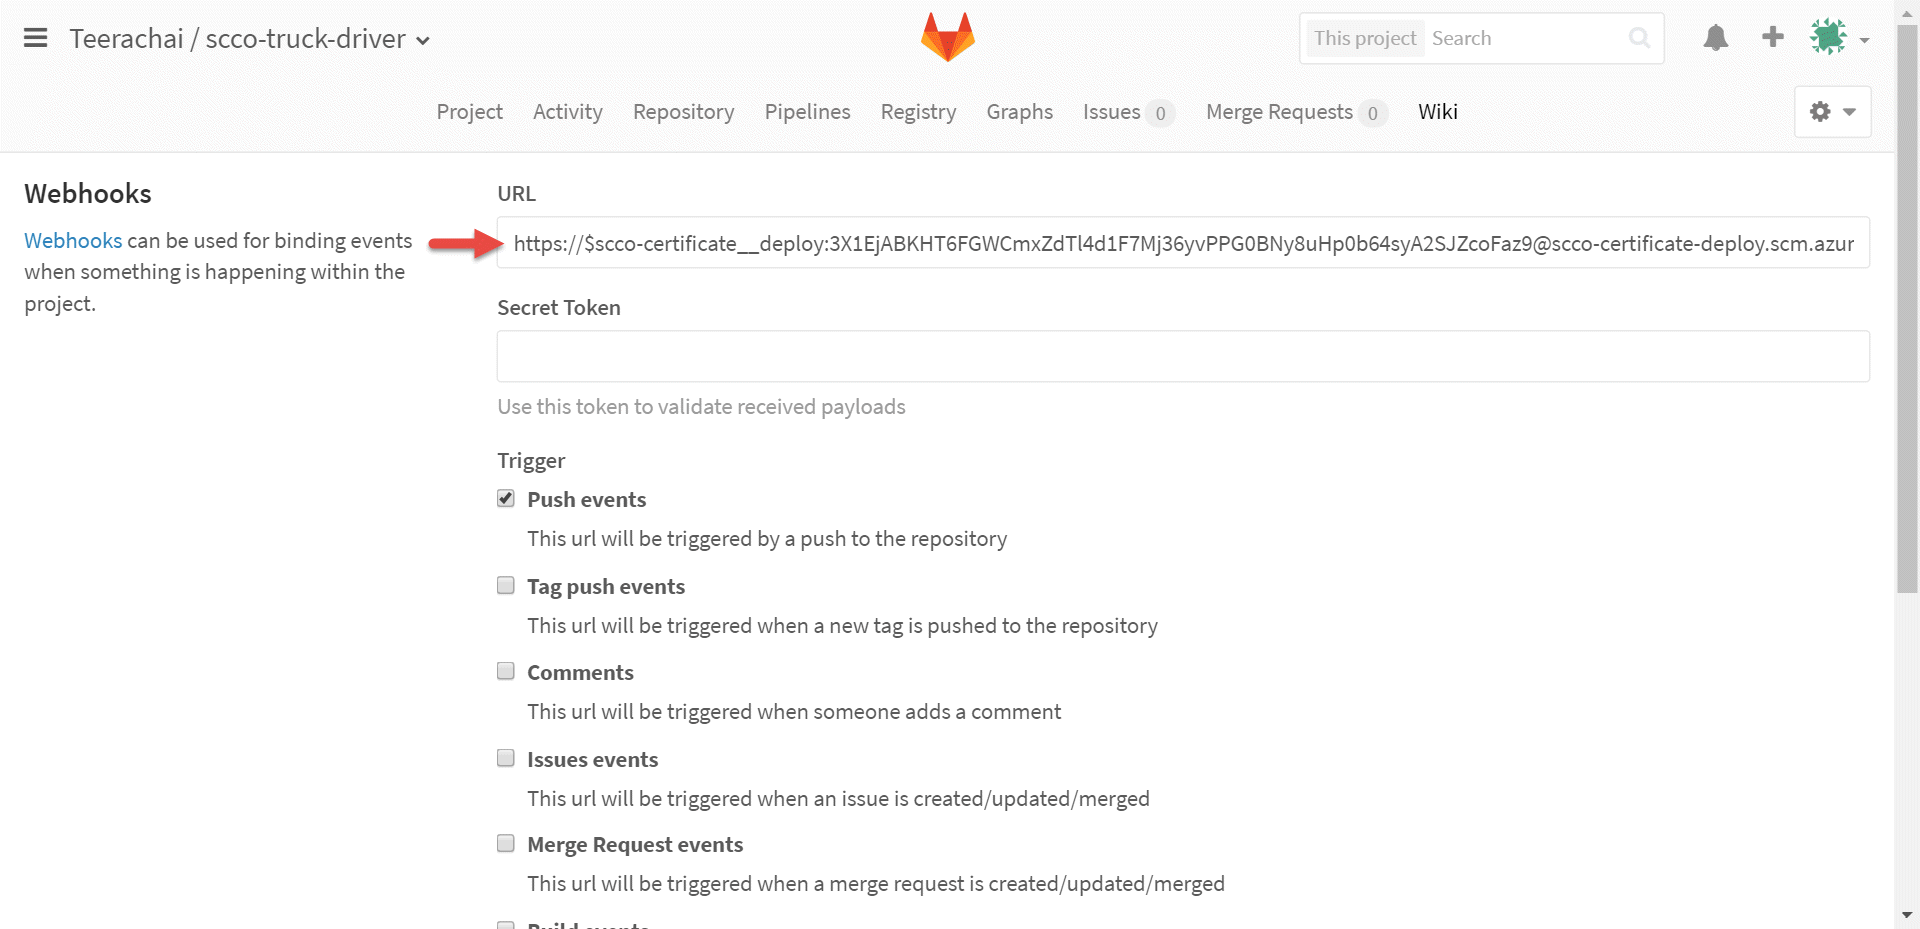Open the settings gear dropdown caret
1920x929 pixels.
1847,111
